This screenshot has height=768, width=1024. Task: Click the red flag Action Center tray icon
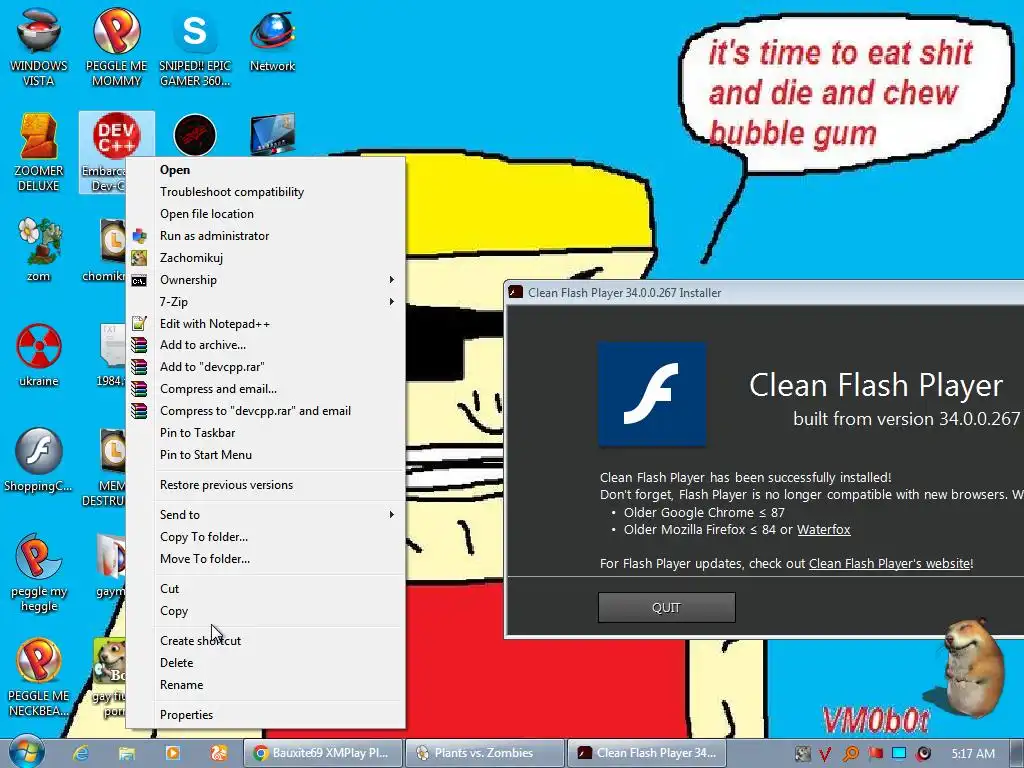(x=875, y=754)
